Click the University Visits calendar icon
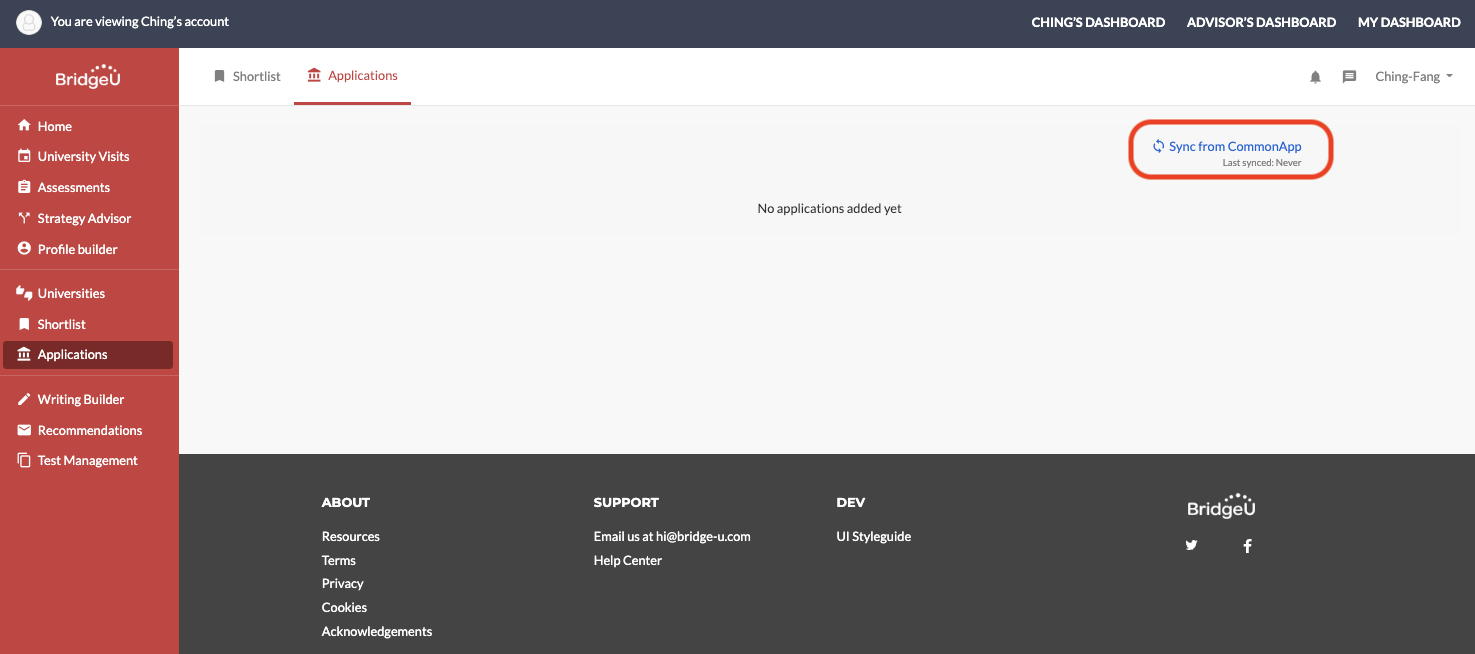 click(x=24, y=156)
